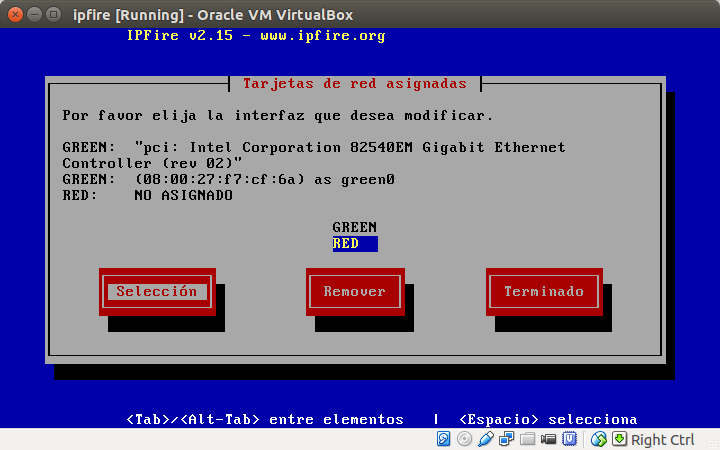Click the Espacio selecciona hint text
Image resolution: width=720 pixels, height=450 pixels.
pyautogui.click(x=548, y=419)
